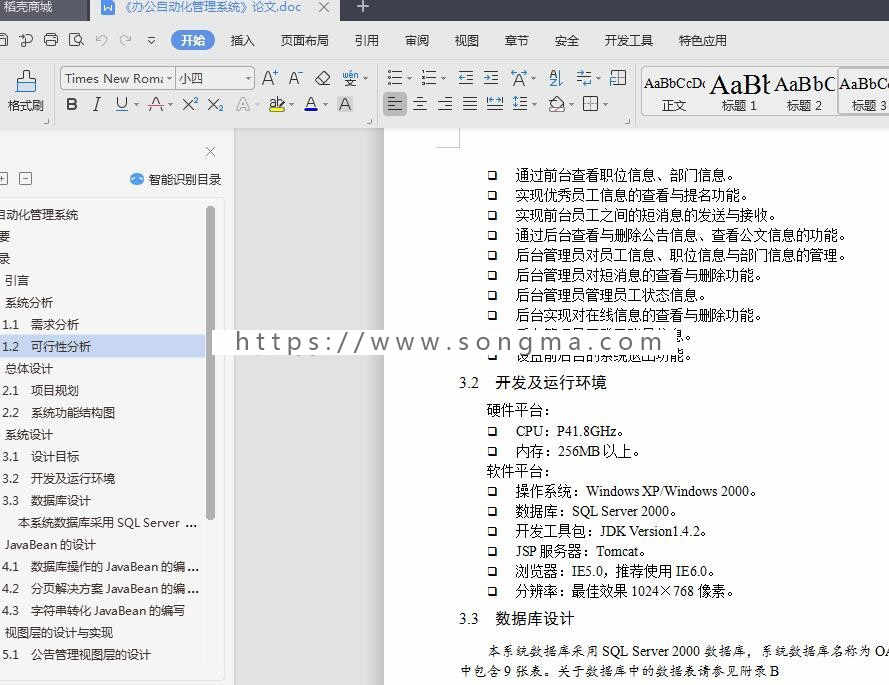Open the sort icon in paragraph group

[x=556, y=77]
